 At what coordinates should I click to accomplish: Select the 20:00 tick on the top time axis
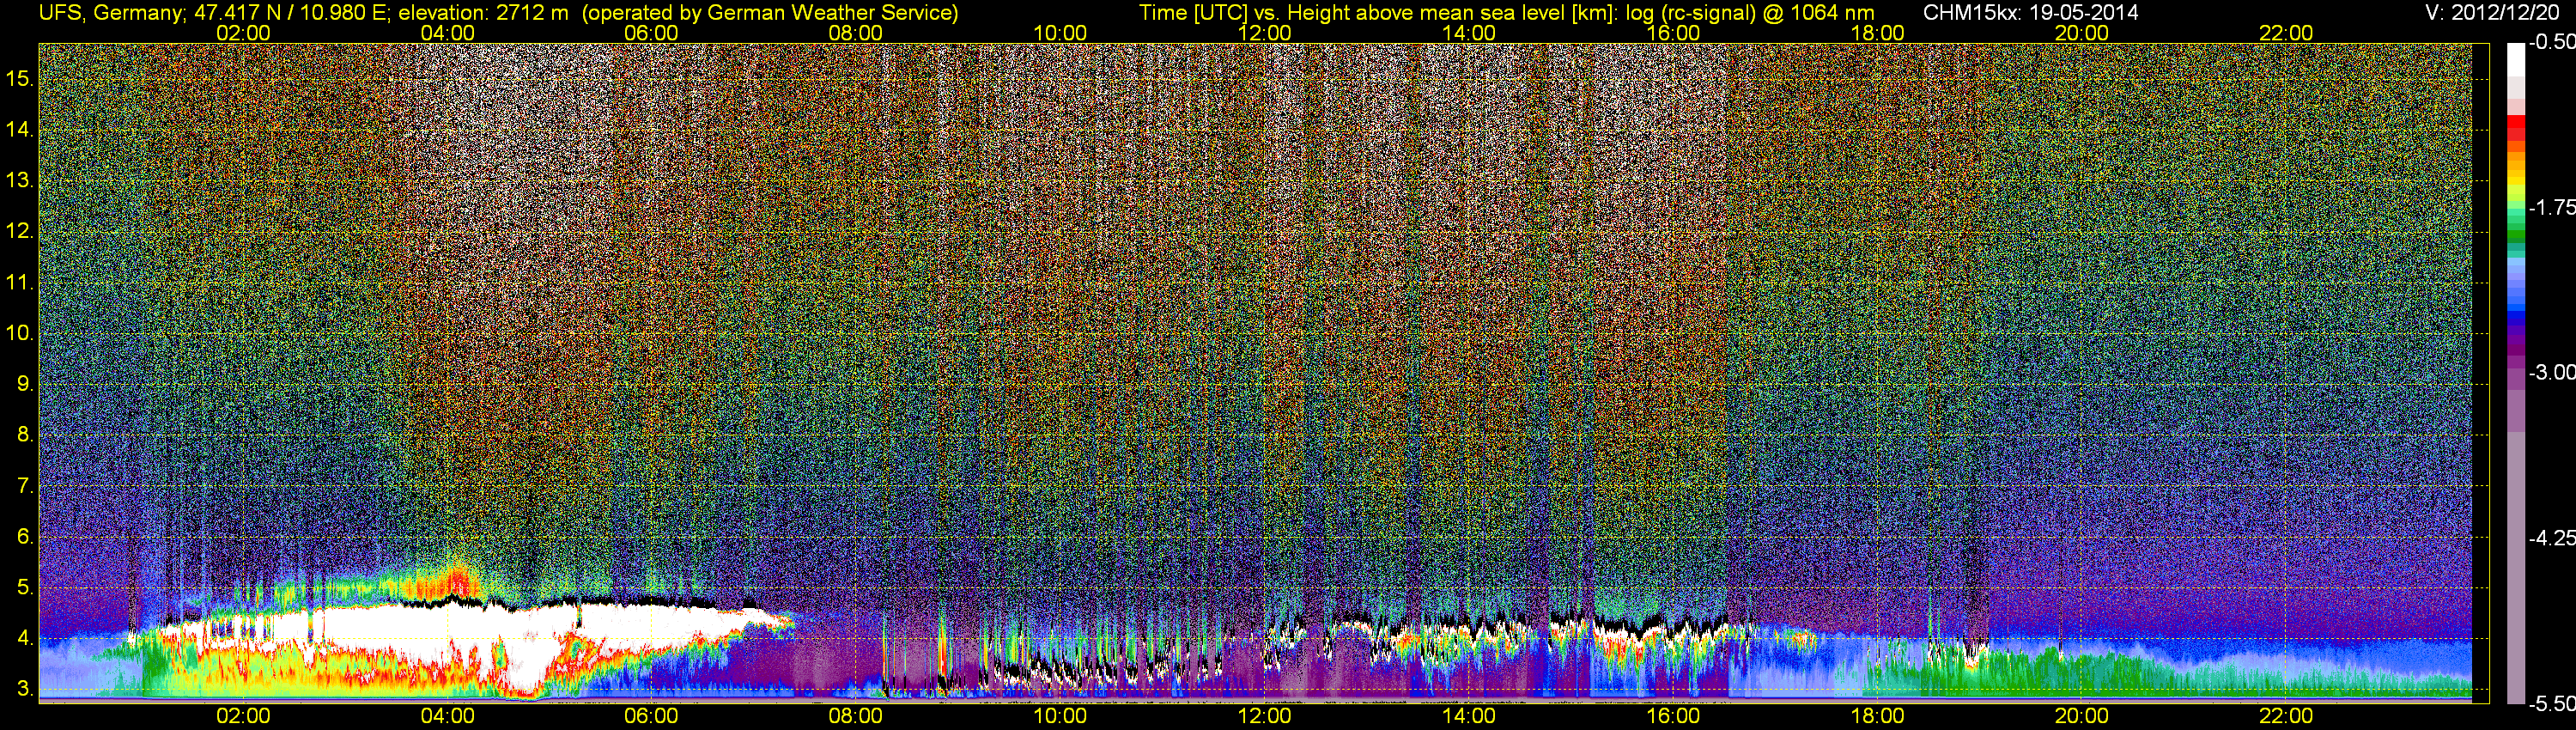click(x=2082, y=33)
